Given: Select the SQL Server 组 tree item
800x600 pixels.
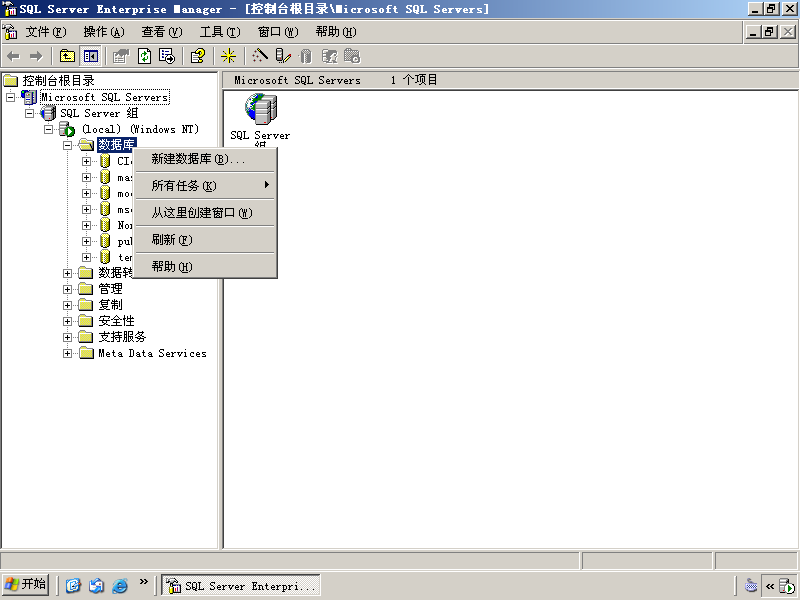Looking at the screenshot, I should click(99, 113).
